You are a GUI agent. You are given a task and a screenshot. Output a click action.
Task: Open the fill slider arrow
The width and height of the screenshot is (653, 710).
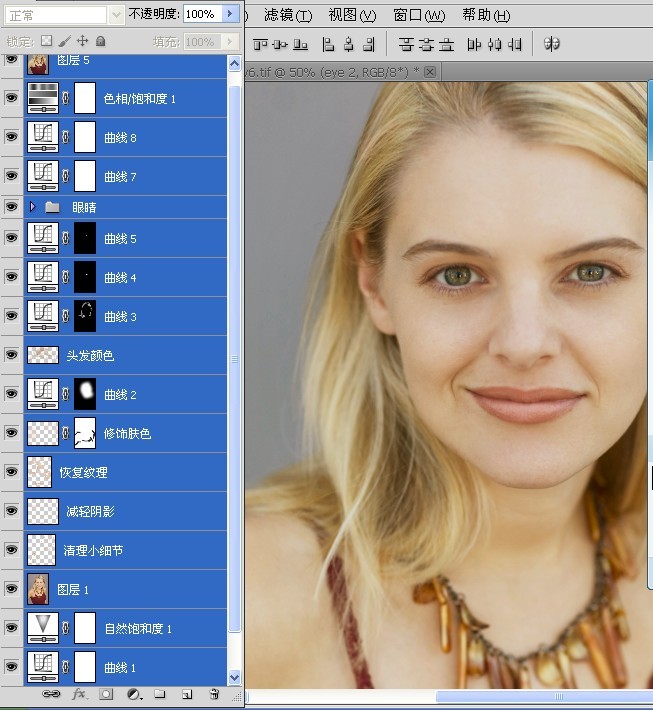coord(230,42)
